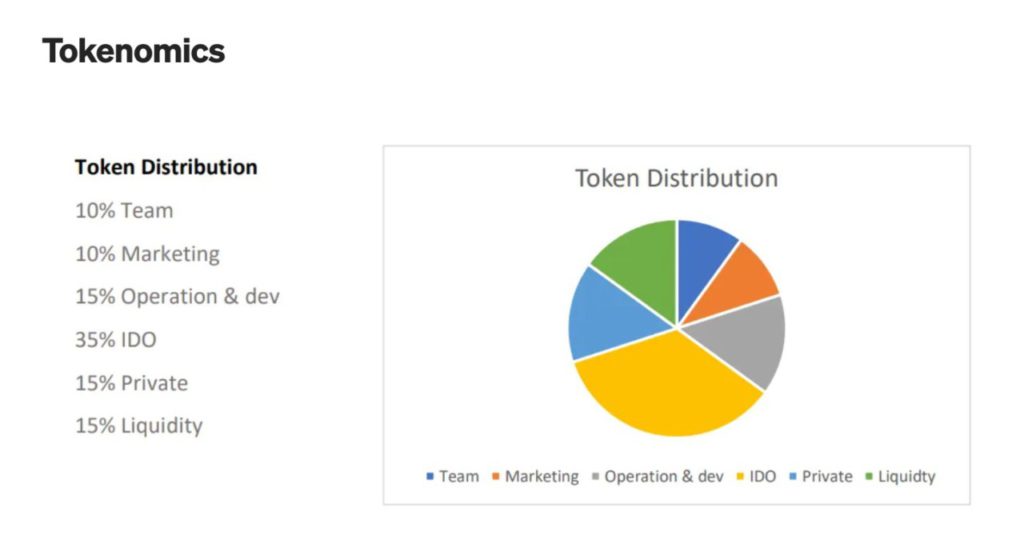Click the green Liquidty legend color square
Screen dimensions: 1024x540
pos(868,477)
